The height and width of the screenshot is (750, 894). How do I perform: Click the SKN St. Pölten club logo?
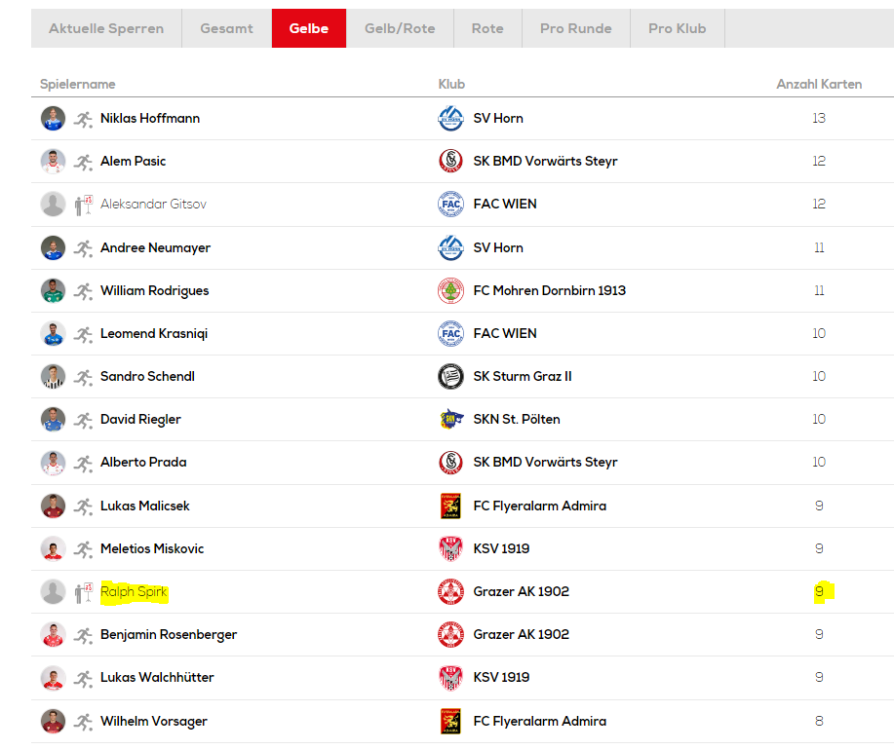click(451, 420)
